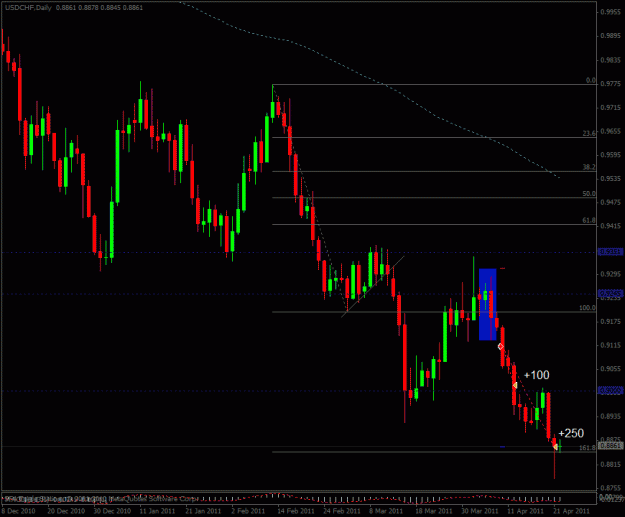Click the arrow marker below +250
The width and height of the screenshot is (625, 517).
pos(555,447)
